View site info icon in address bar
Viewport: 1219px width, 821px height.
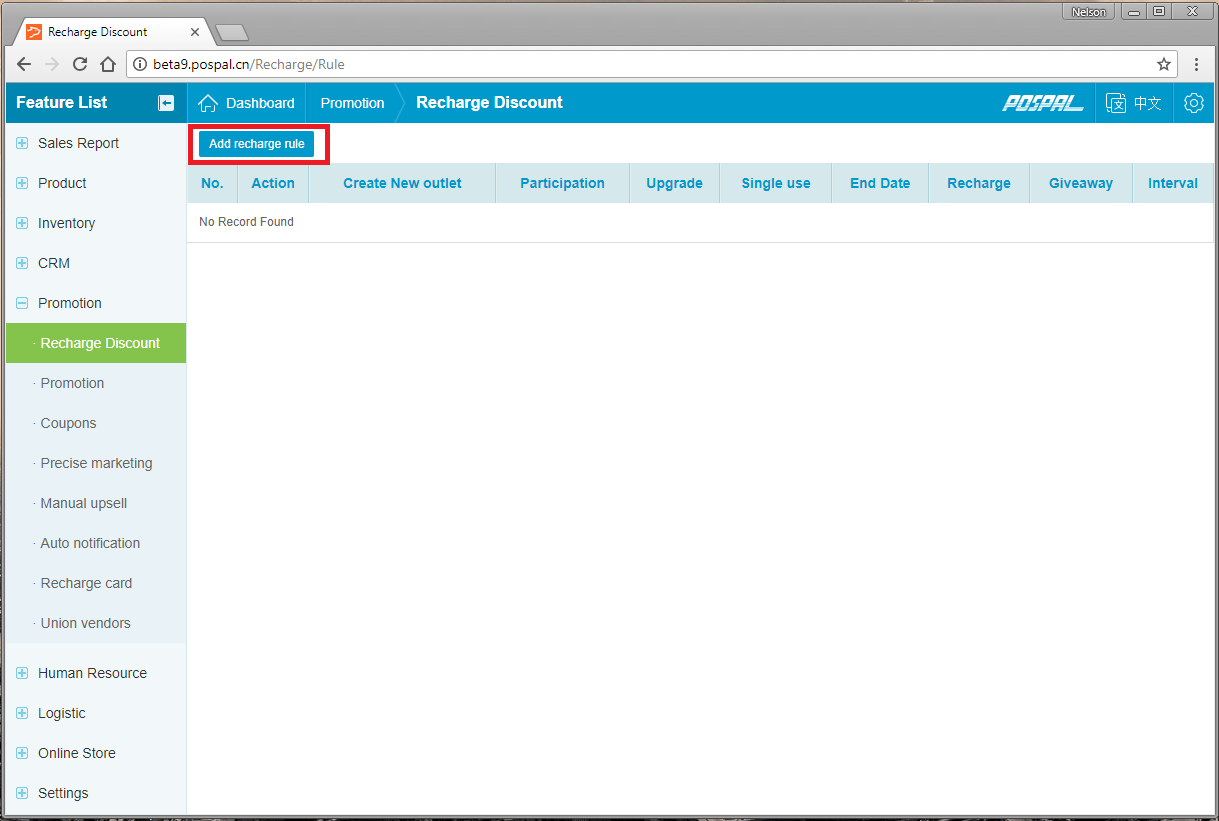tap(140, 64)
